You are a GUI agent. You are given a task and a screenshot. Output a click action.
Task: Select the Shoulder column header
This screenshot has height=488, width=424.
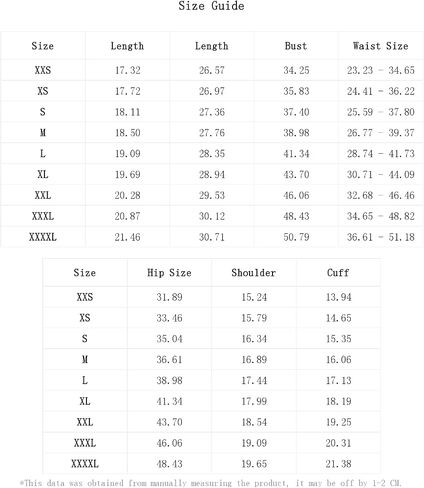pos(254,273)
